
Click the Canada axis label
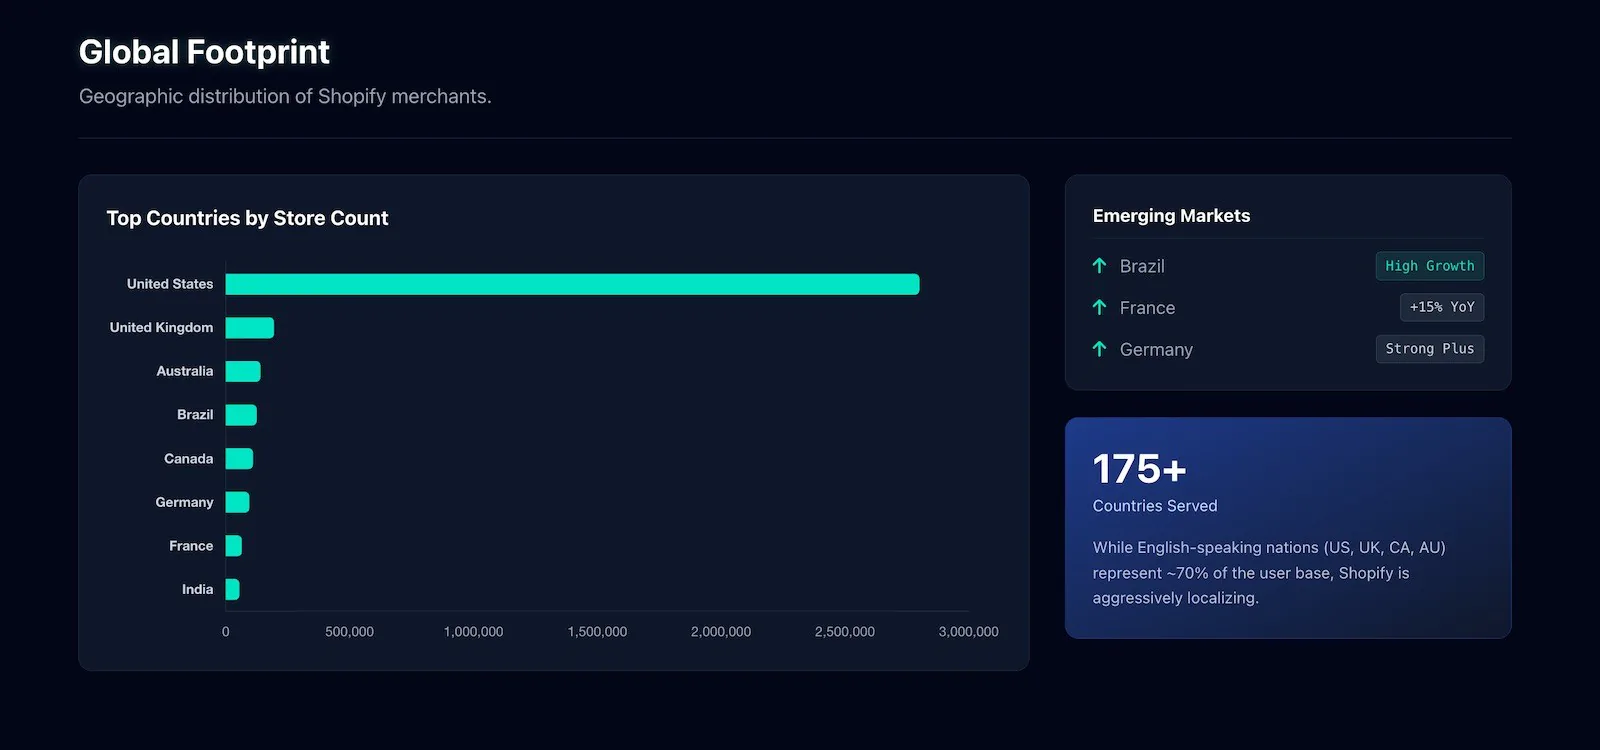[189, 459]
